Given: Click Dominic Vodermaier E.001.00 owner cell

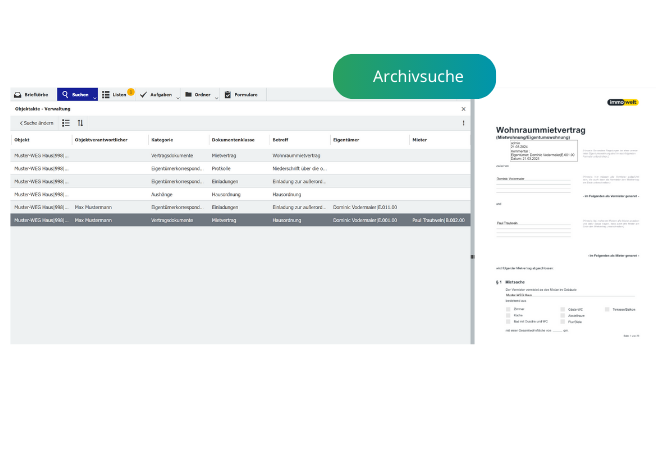Looking at the screenshot, I should (365, 220).
